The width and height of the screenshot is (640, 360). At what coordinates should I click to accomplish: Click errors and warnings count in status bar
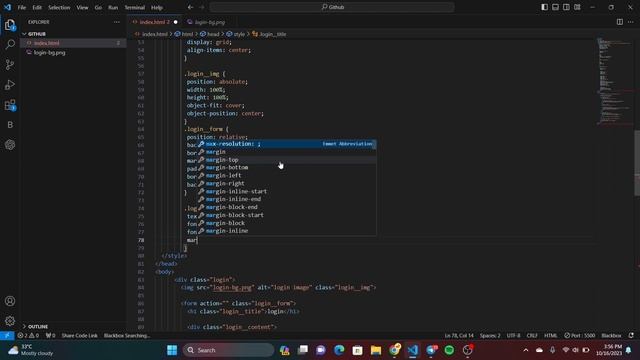(28, 336)
